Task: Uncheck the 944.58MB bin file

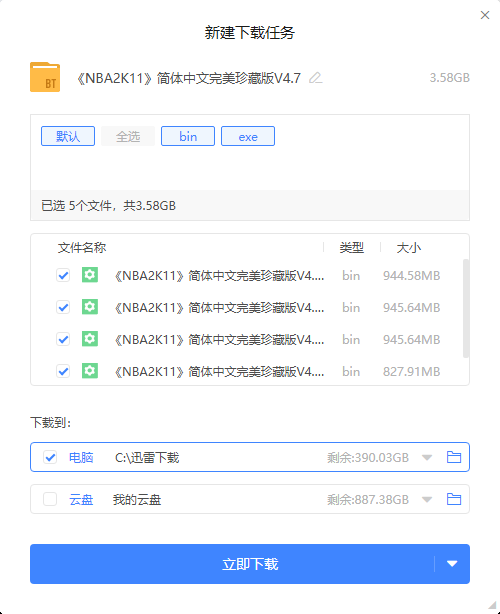Action: pos(63,275)
